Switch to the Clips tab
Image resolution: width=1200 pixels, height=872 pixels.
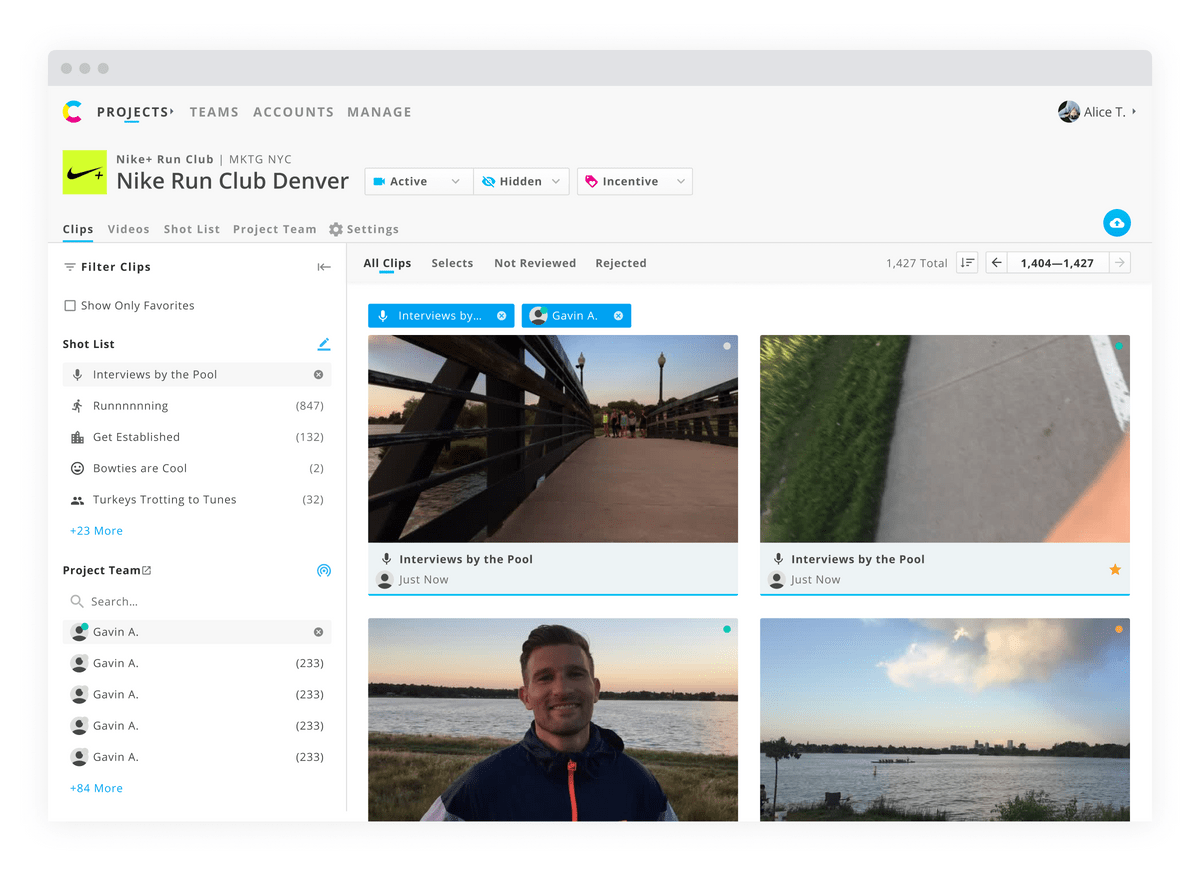78,229
